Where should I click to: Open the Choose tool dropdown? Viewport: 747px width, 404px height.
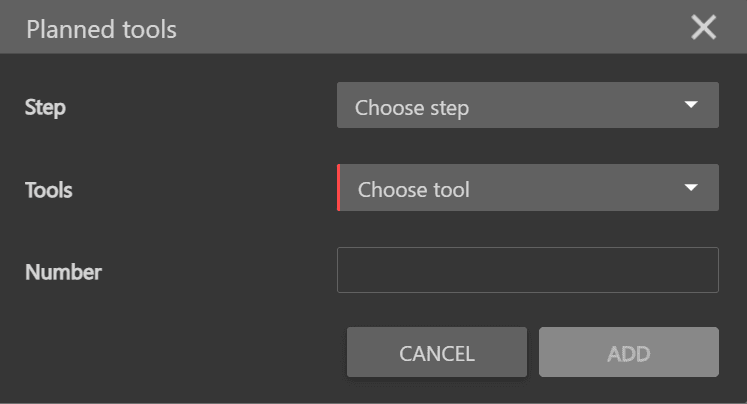527,188
